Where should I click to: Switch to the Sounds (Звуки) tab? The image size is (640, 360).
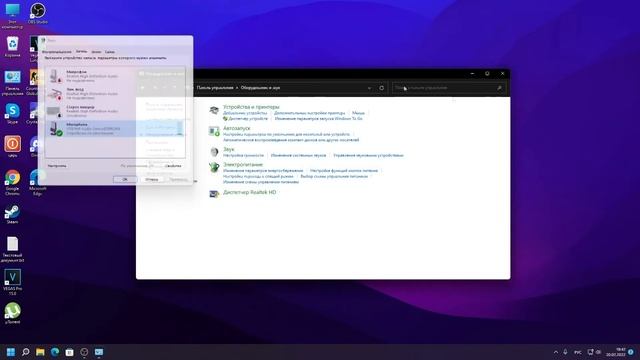coord(96,52)
